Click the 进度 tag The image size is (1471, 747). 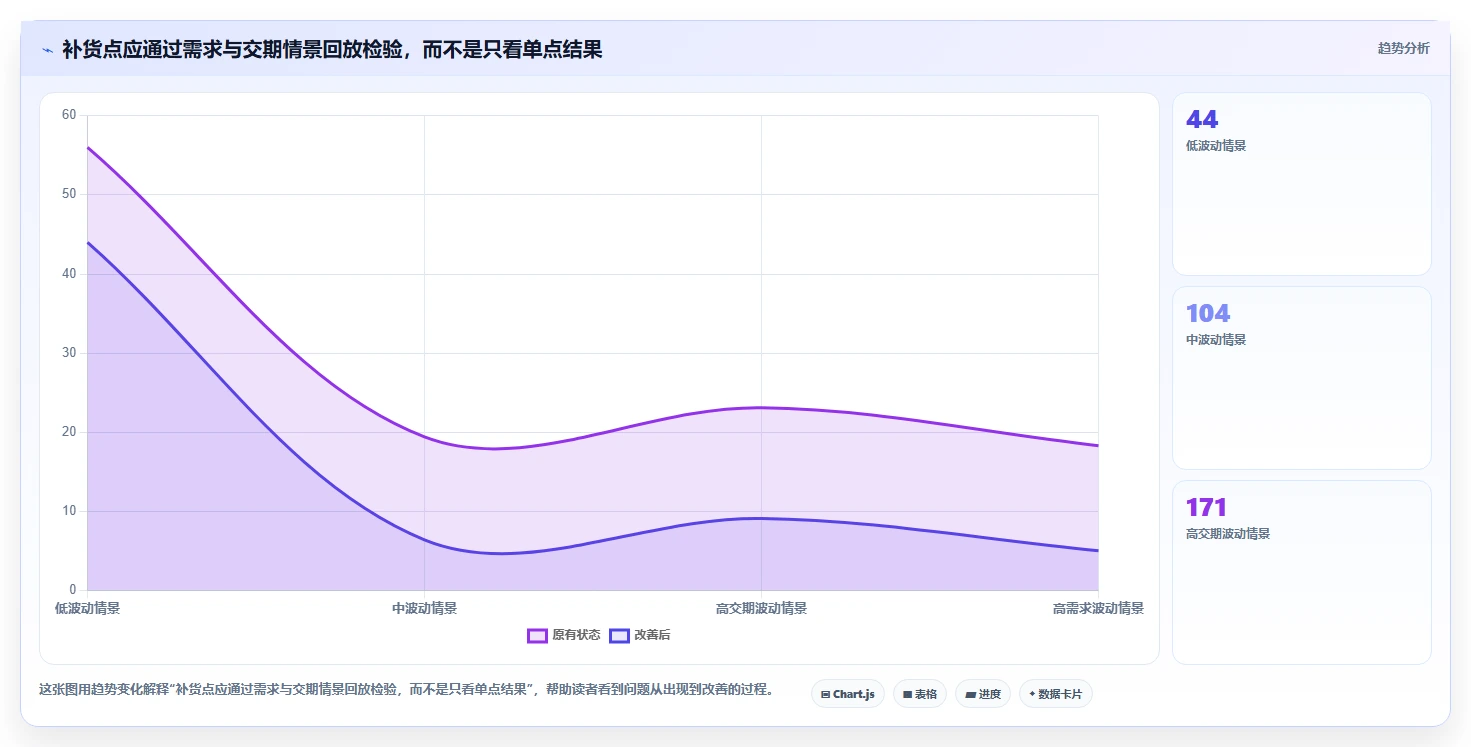coord(983,694)
